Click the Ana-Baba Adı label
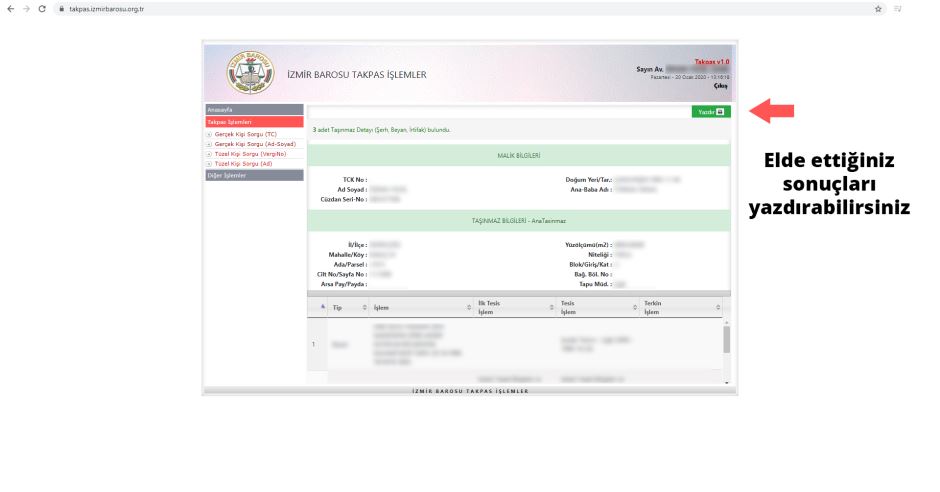Viewport: 940px width, 492px height. (x=591, y=189)
